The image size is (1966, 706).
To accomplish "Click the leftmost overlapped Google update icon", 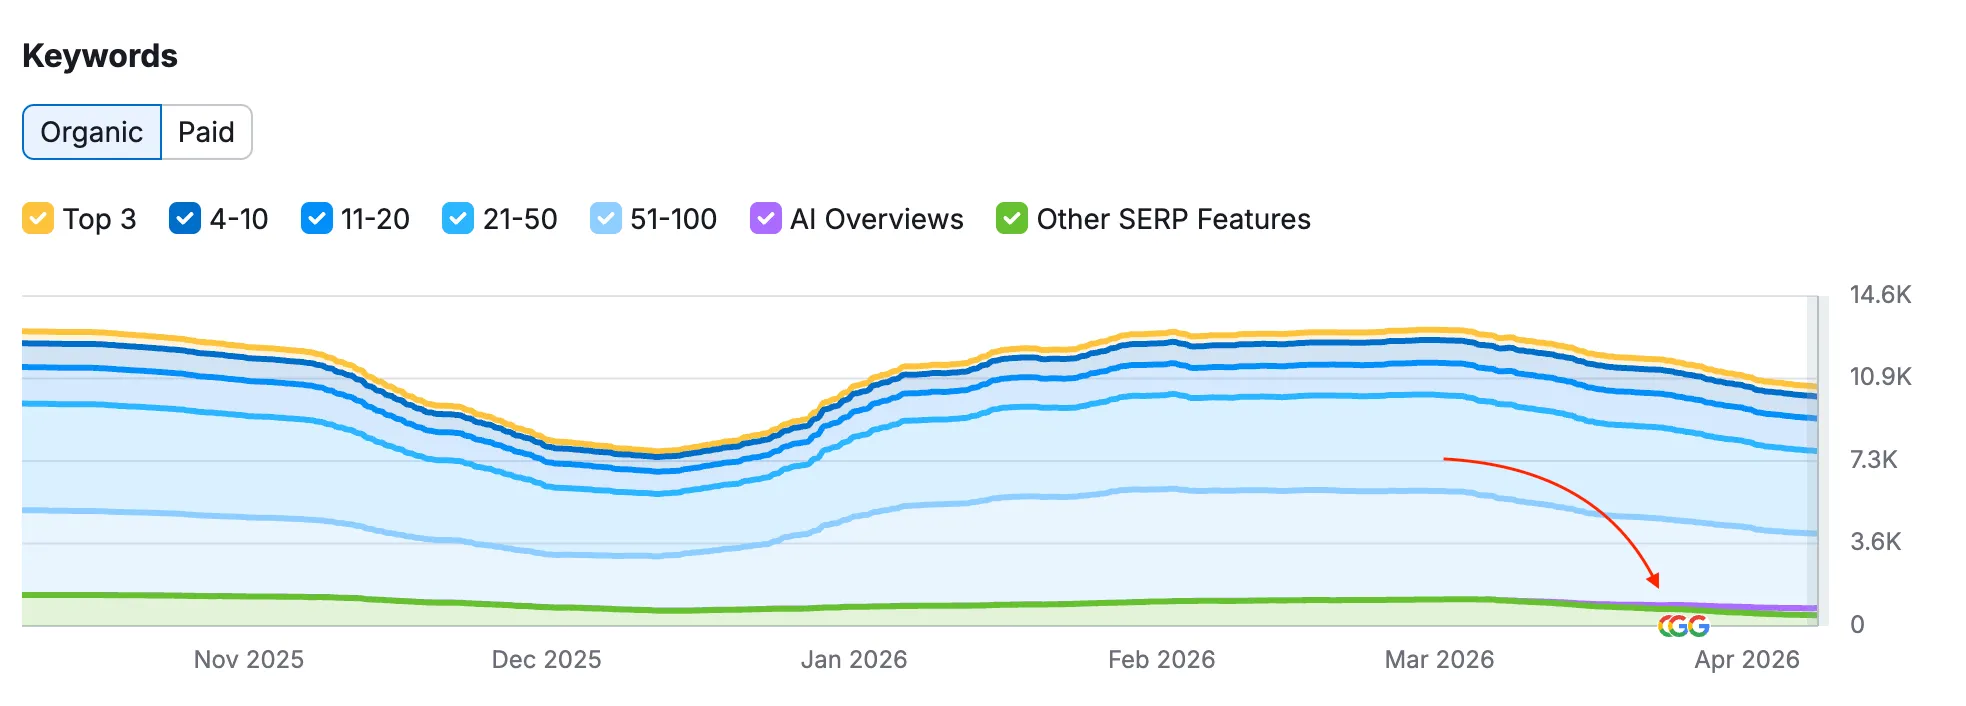I will click(1664, 627).
